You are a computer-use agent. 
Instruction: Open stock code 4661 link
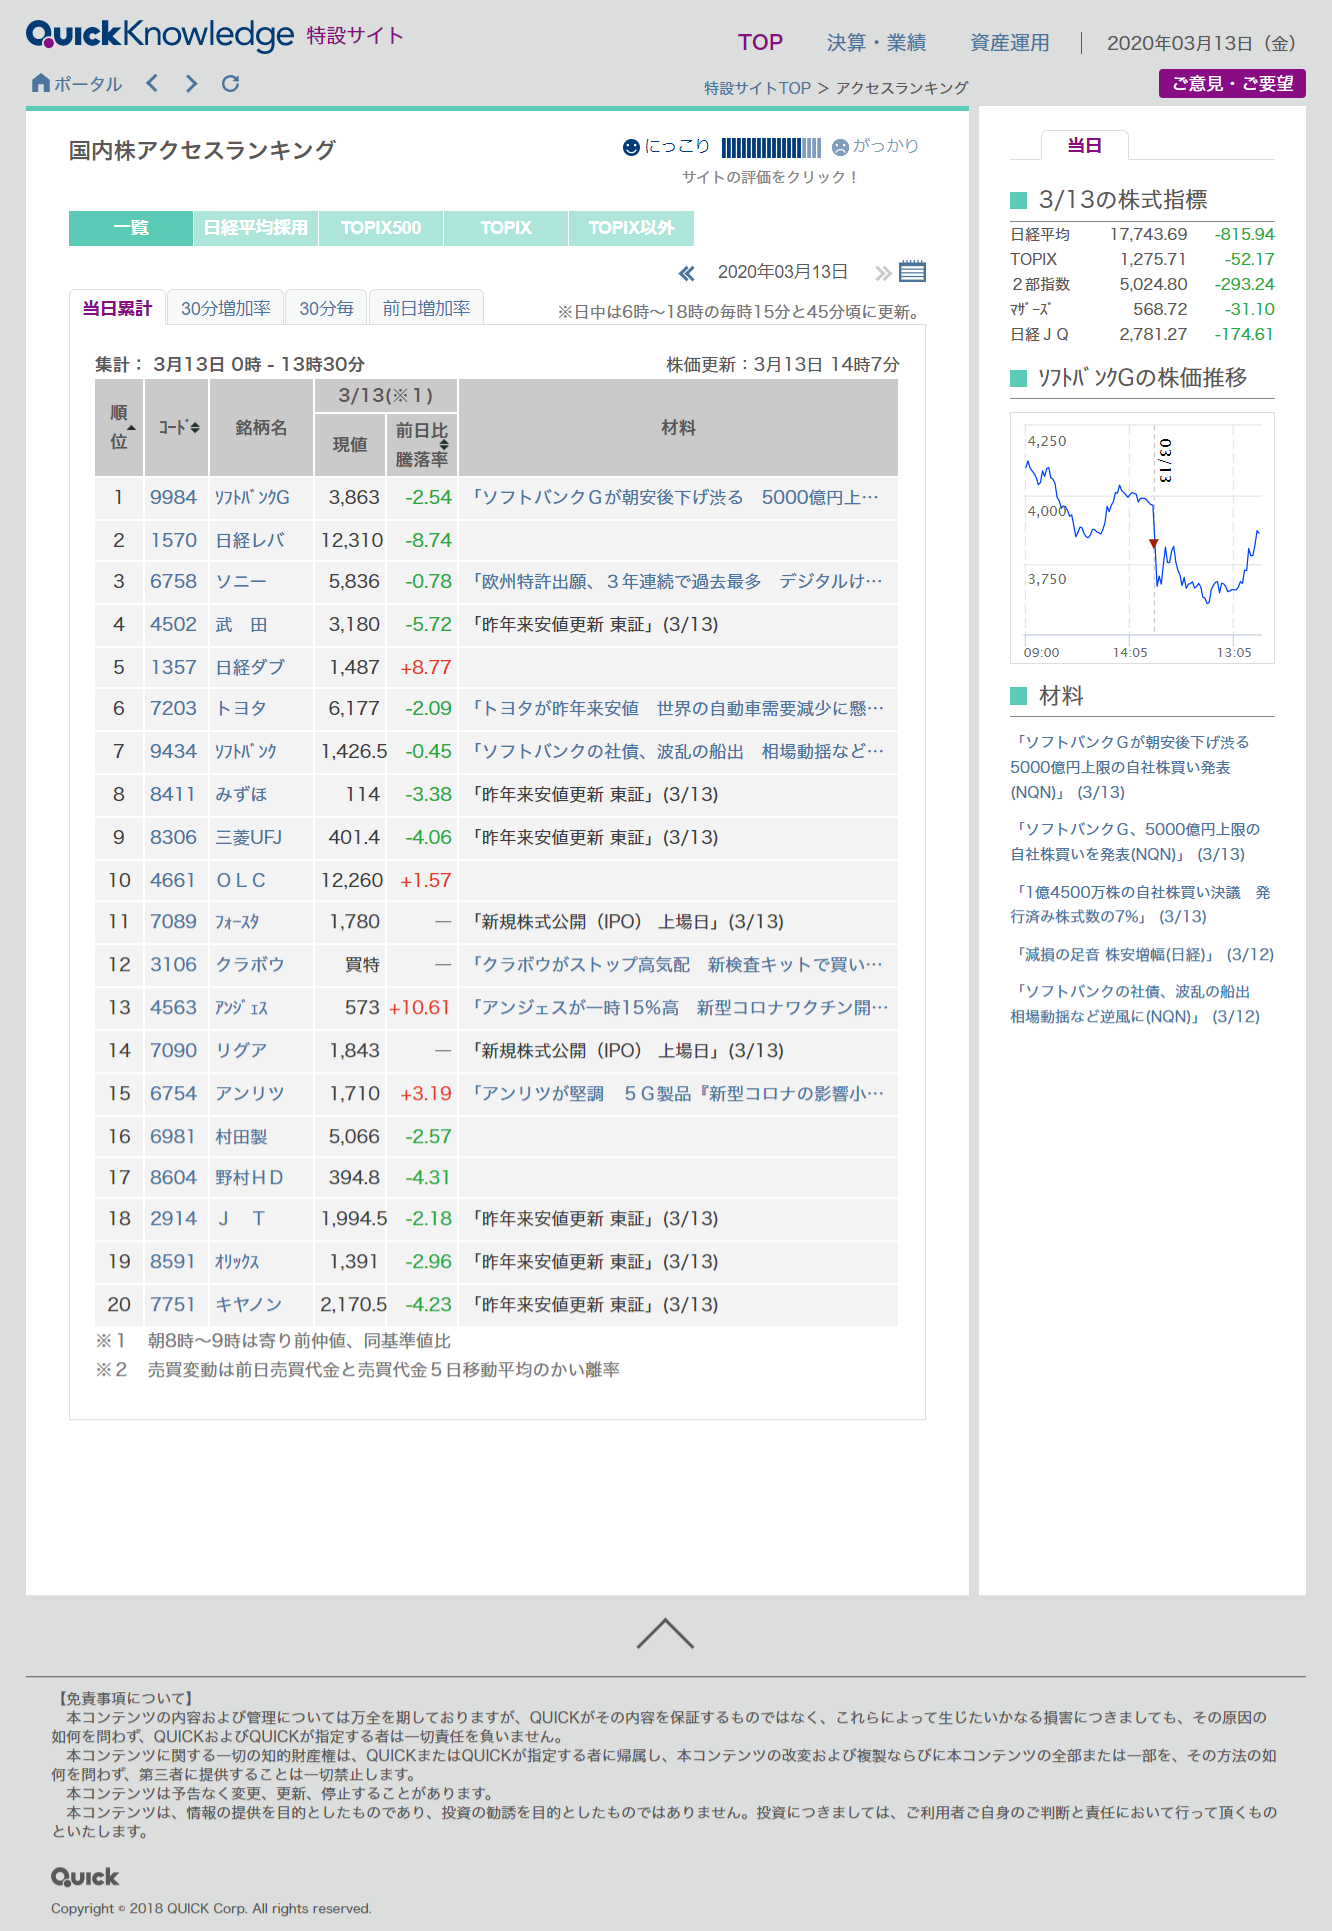click(173, 880)
